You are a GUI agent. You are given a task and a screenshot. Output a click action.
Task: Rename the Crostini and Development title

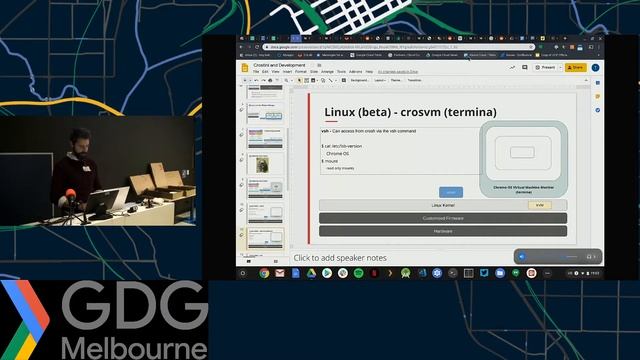pyautogui.click(x=280, y=65)
